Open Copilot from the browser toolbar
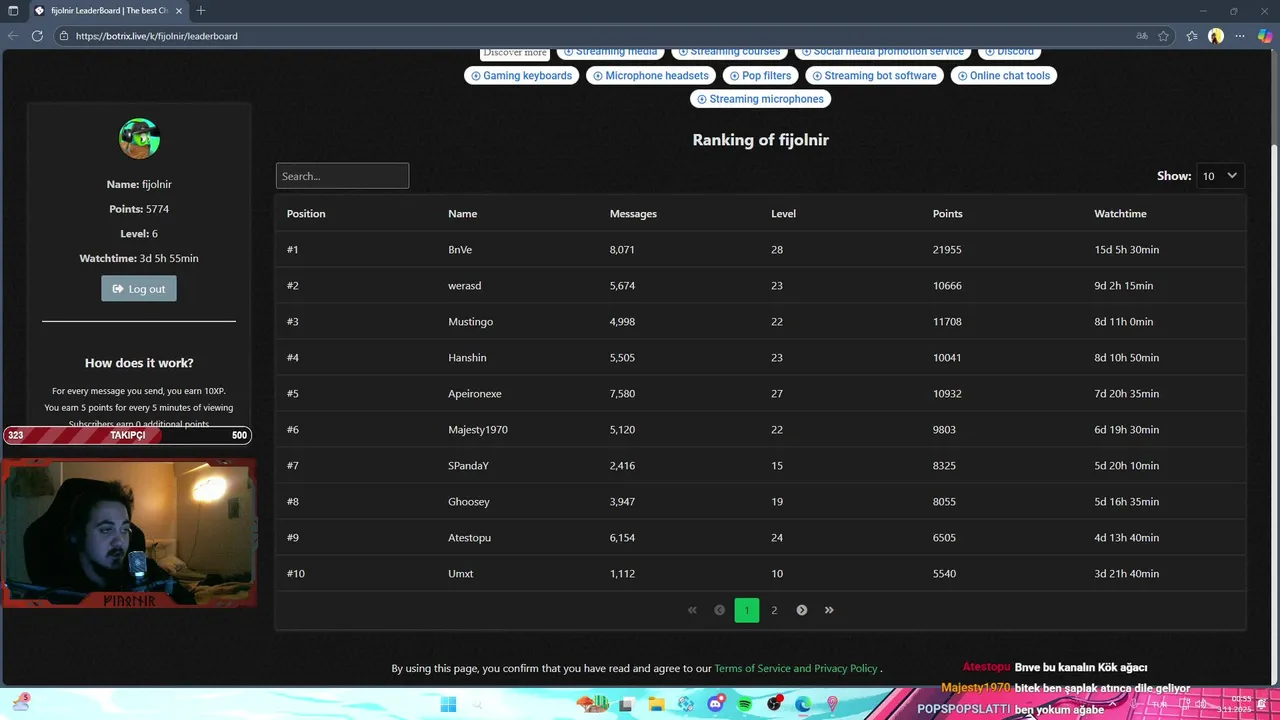The height and width of the screenshot is (720, 1280). pos(1265,36)
